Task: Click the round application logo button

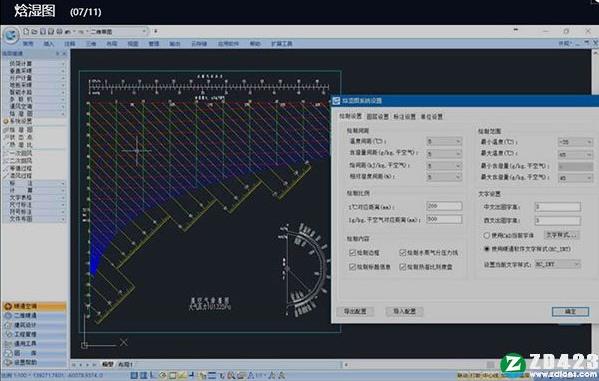Action: (11, 35)
